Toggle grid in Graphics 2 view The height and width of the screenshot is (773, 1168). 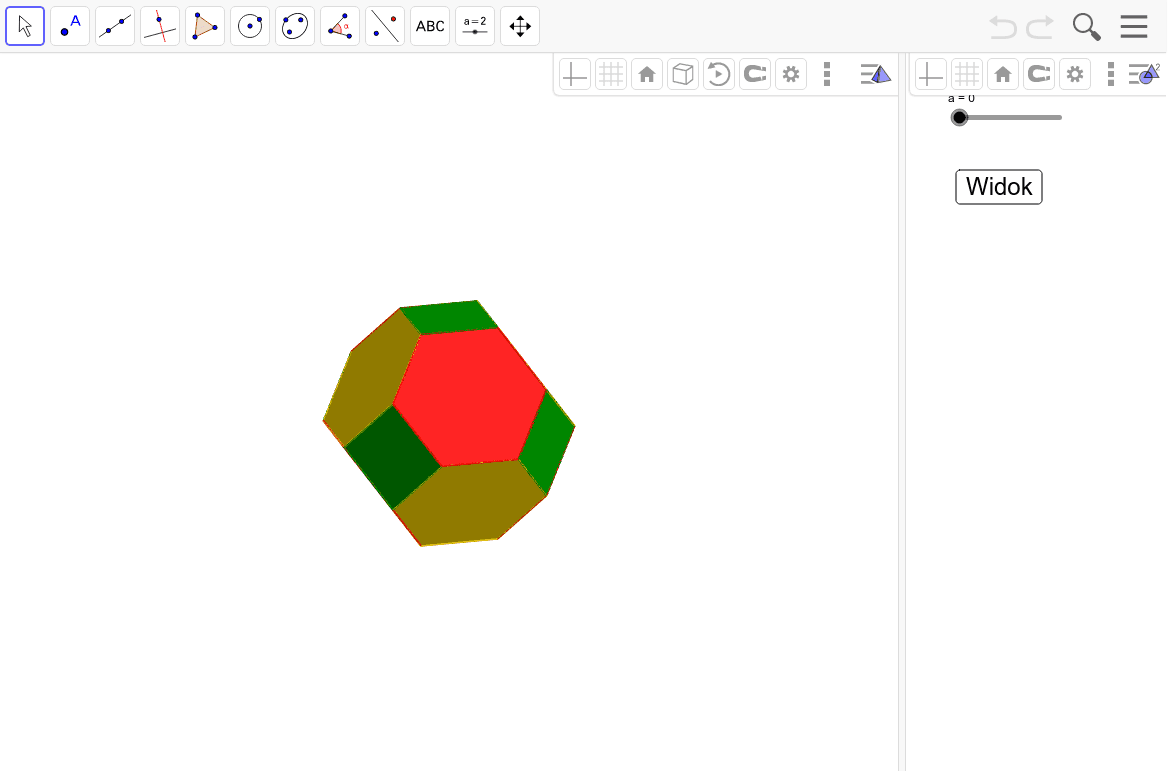(x=967, y=74)
